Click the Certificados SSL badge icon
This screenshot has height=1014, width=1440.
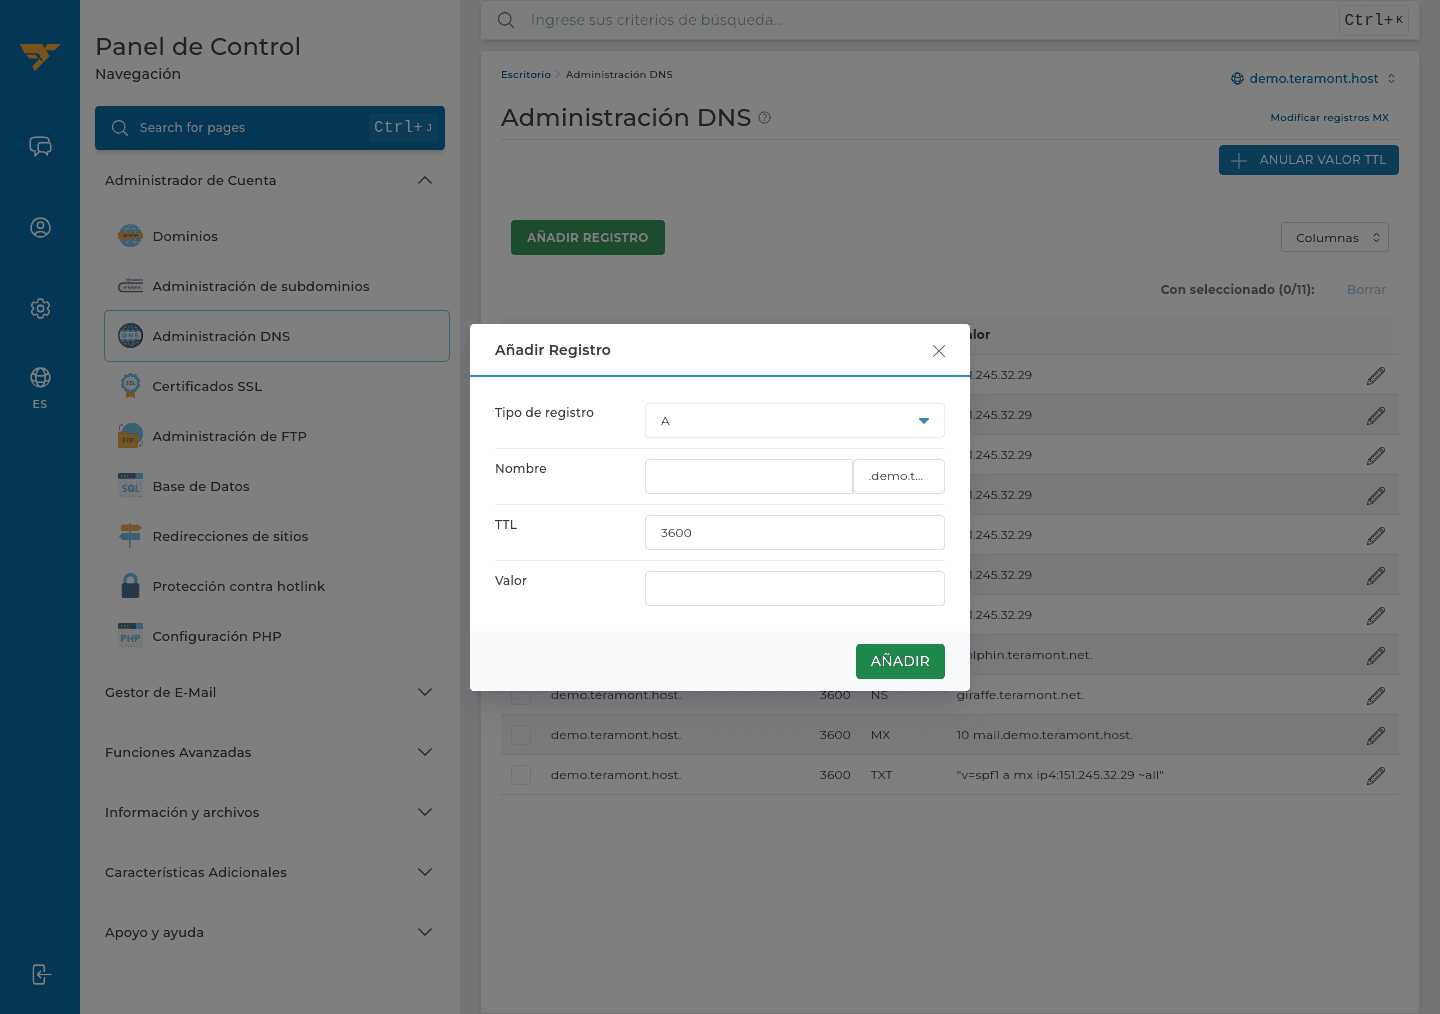(130, 386)
